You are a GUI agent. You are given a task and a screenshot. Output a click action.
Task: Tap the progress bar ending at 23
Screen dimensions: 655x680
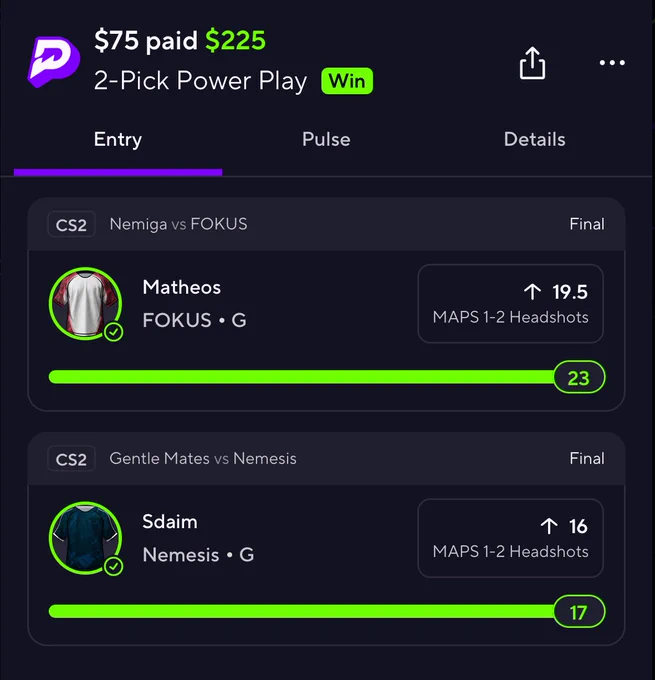click(x=327, y=377)
